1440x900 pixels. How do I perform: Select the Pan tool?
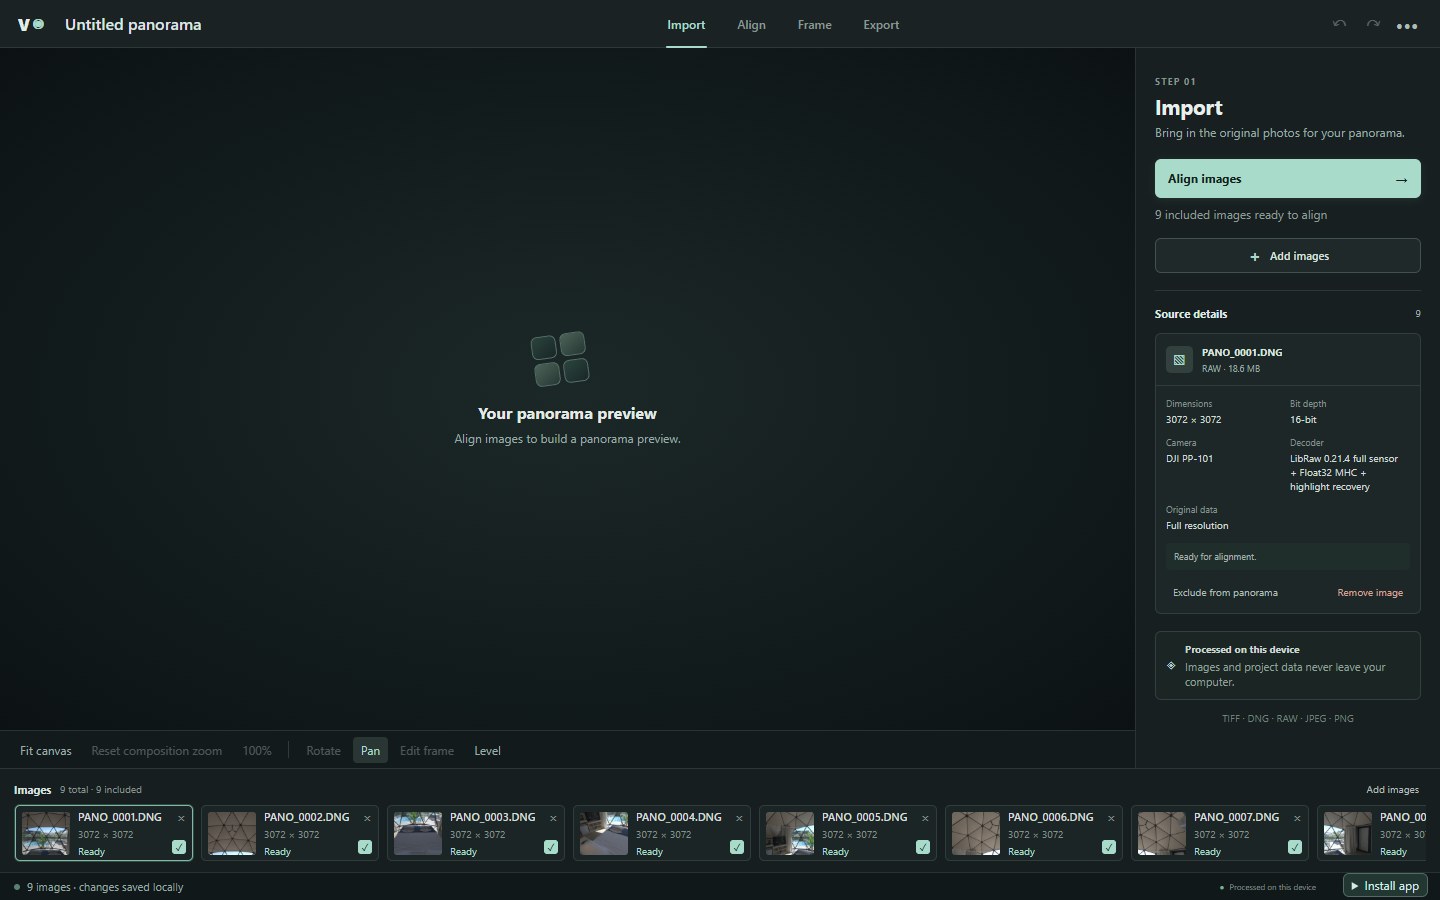(370, 751)
